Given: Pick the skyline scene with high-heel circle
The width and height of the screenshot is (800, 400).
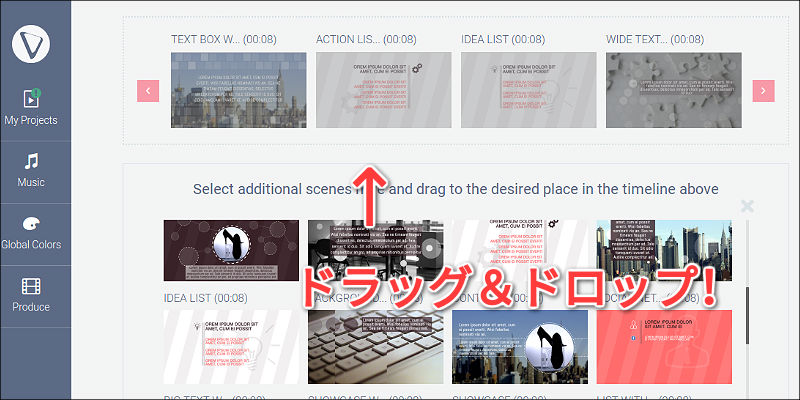Looking at the screenshot, I should click(x=520, y=347).
